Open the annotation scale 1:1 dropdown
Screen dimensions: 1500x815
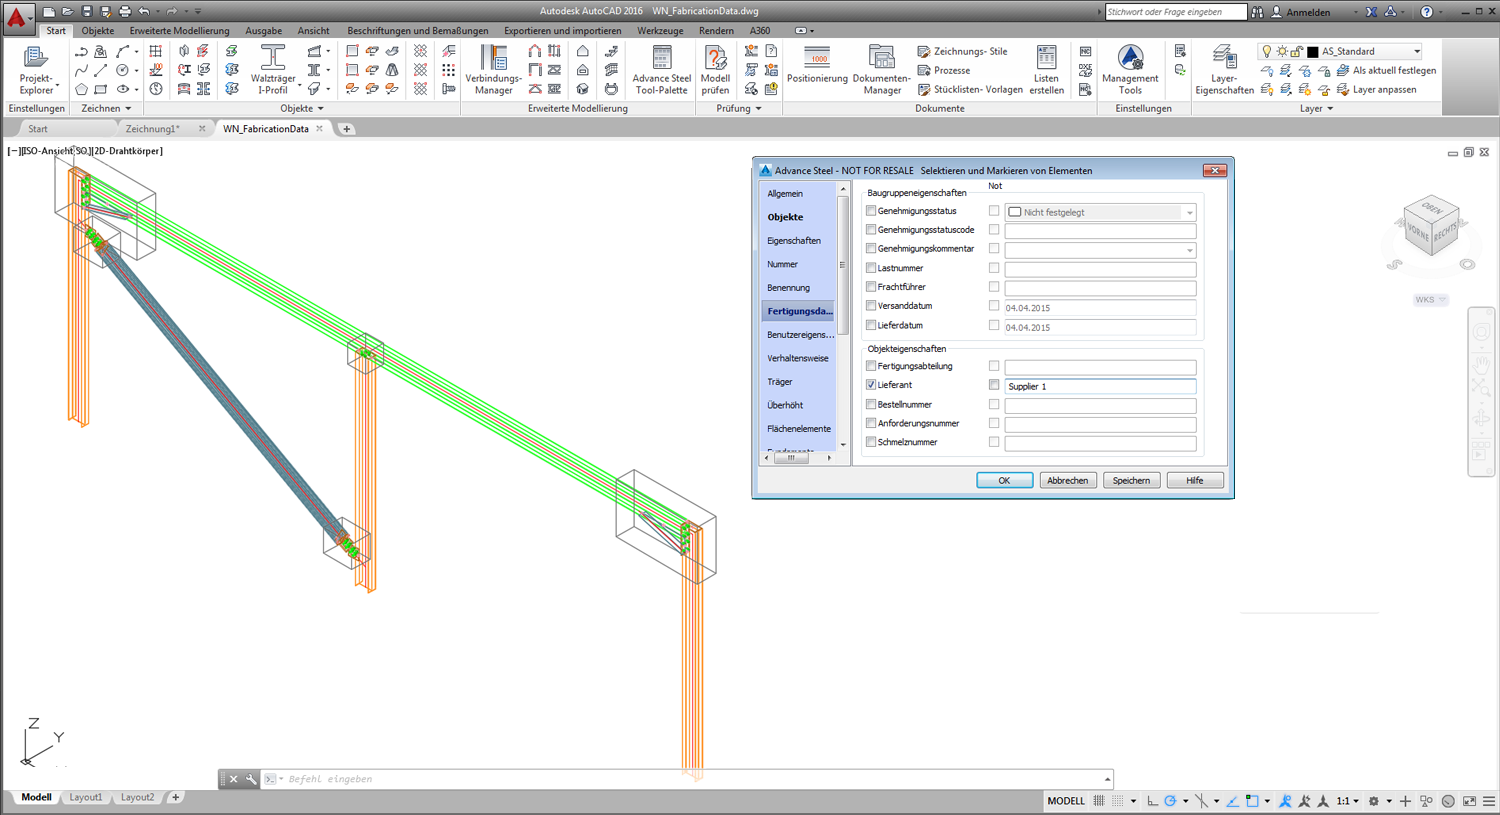click(1348, 801)
